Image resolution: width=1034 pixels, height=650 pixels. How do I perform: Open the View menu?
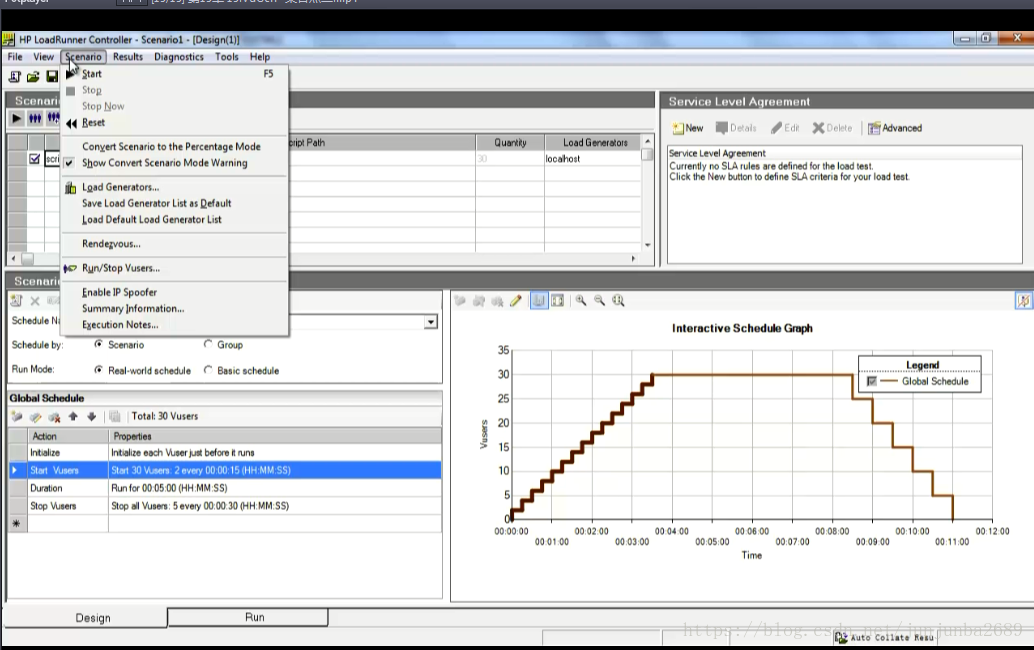(44, 57)
